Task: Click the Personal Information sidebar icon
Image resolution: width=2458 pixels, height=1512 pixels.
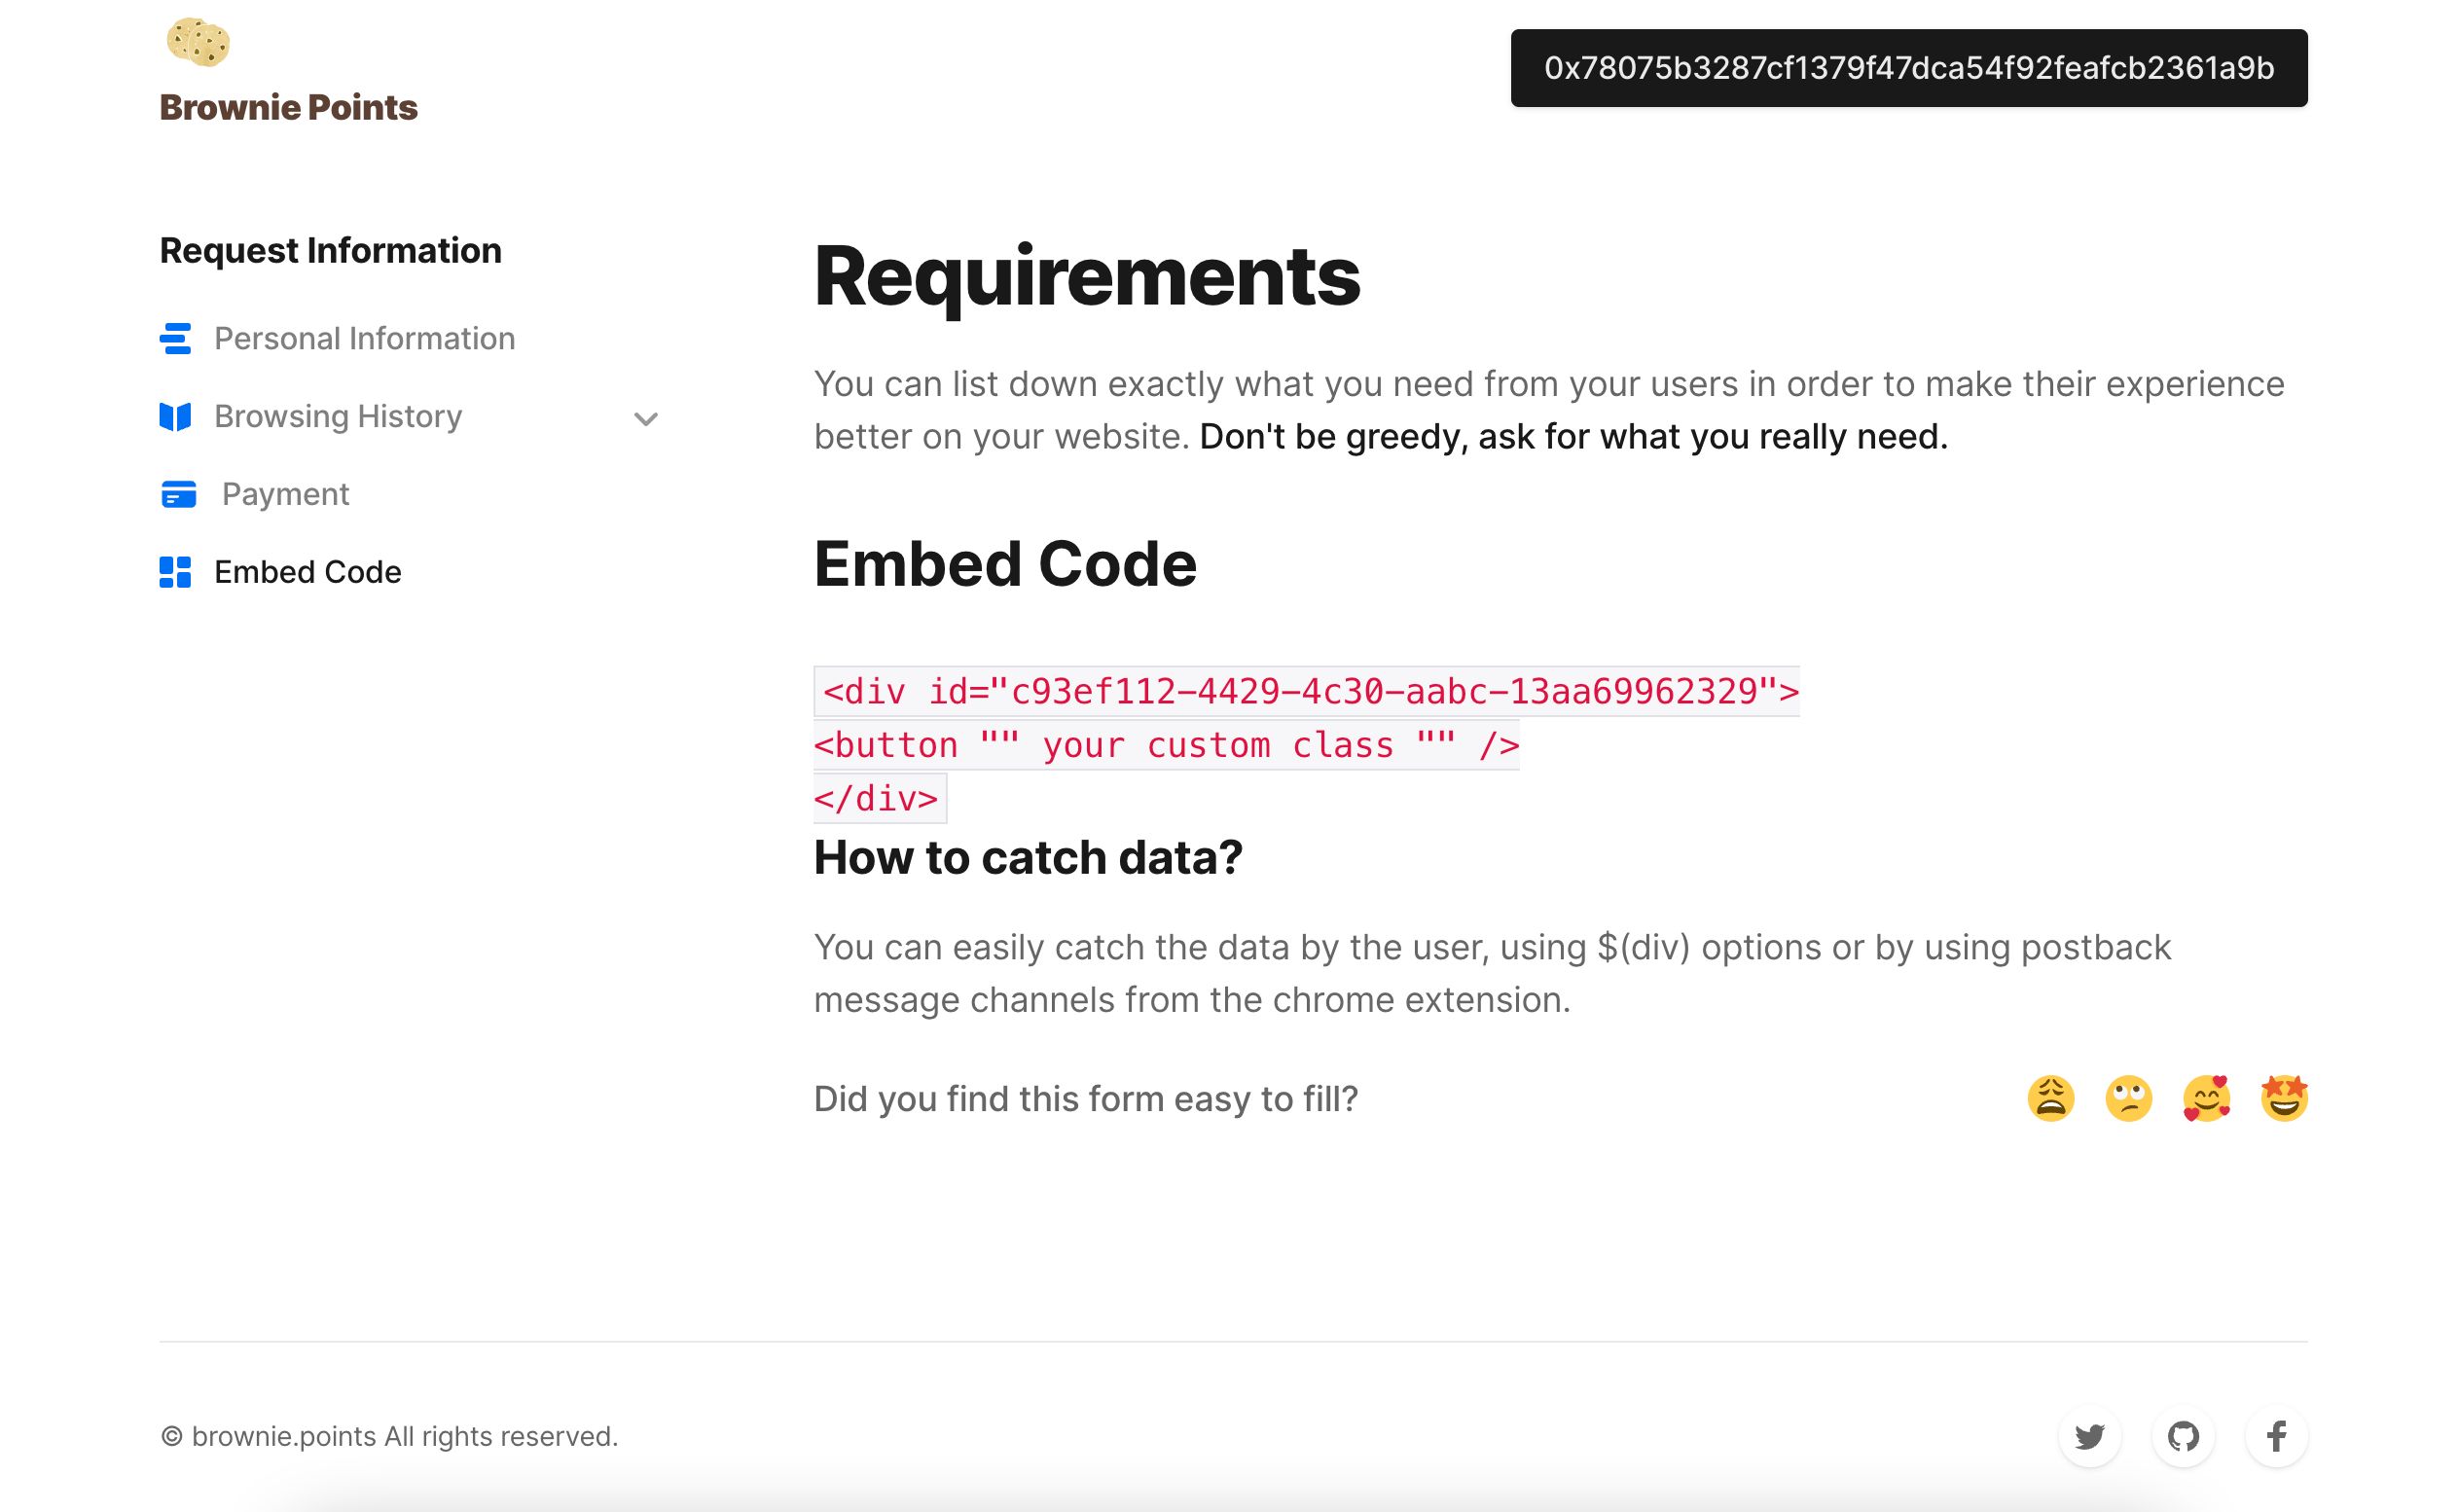Action: click(175, 338)
